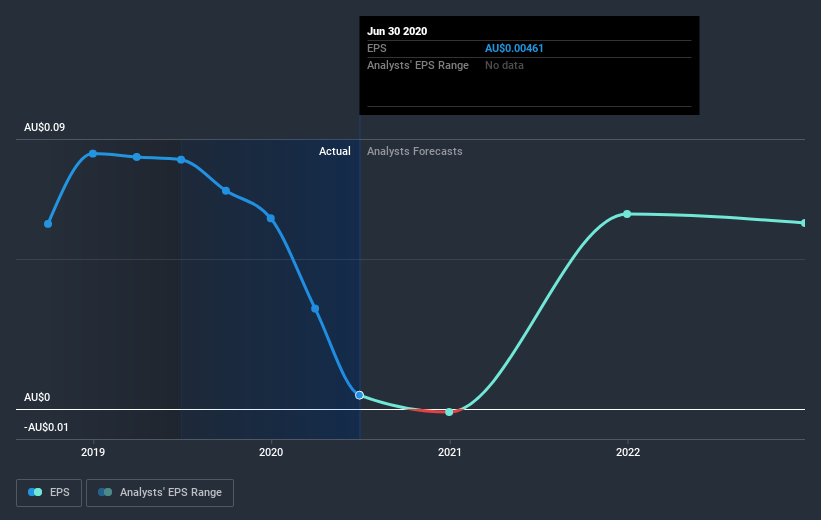Screen dimensions: 821x520
Task: Click the 2022 forecast data point
Action: point(627,214)
